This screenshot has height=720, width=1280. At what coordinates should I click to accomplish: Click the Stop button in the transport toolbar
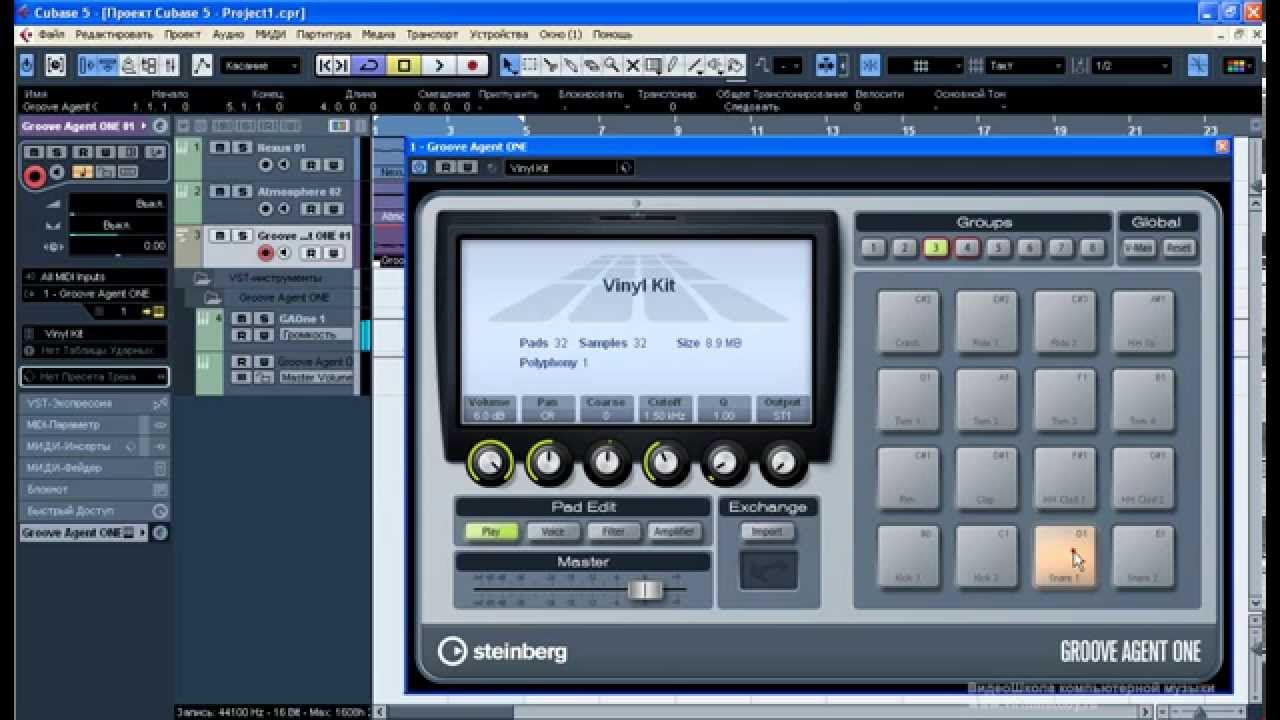(404, 66)
